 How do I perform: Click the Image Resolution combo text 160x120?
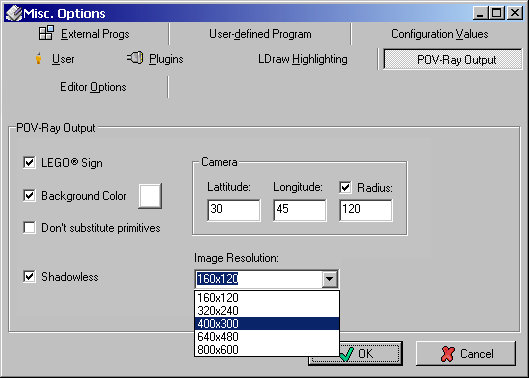tap(218, 279)
